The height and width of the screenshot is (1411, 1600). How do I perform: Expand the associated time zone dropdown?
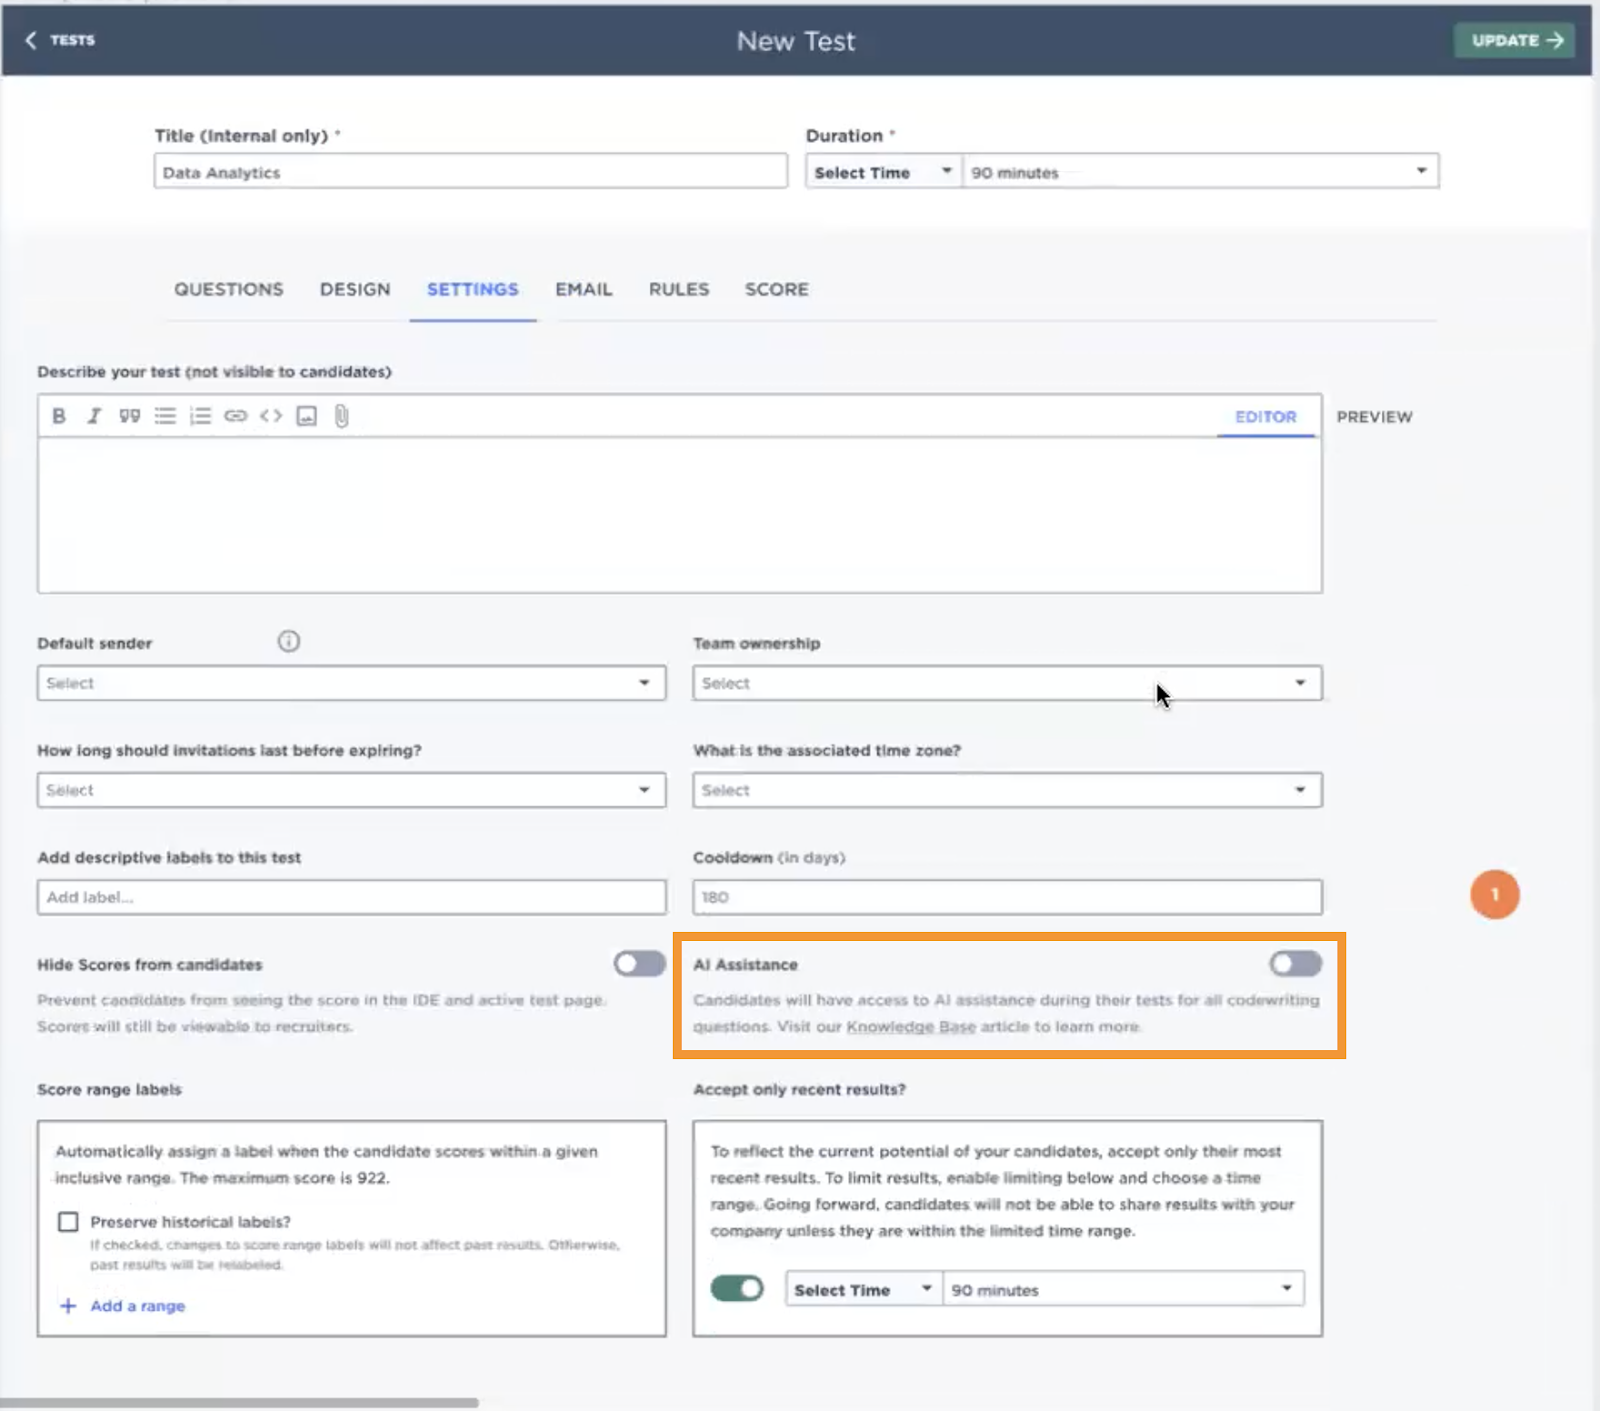[1006, 790]
